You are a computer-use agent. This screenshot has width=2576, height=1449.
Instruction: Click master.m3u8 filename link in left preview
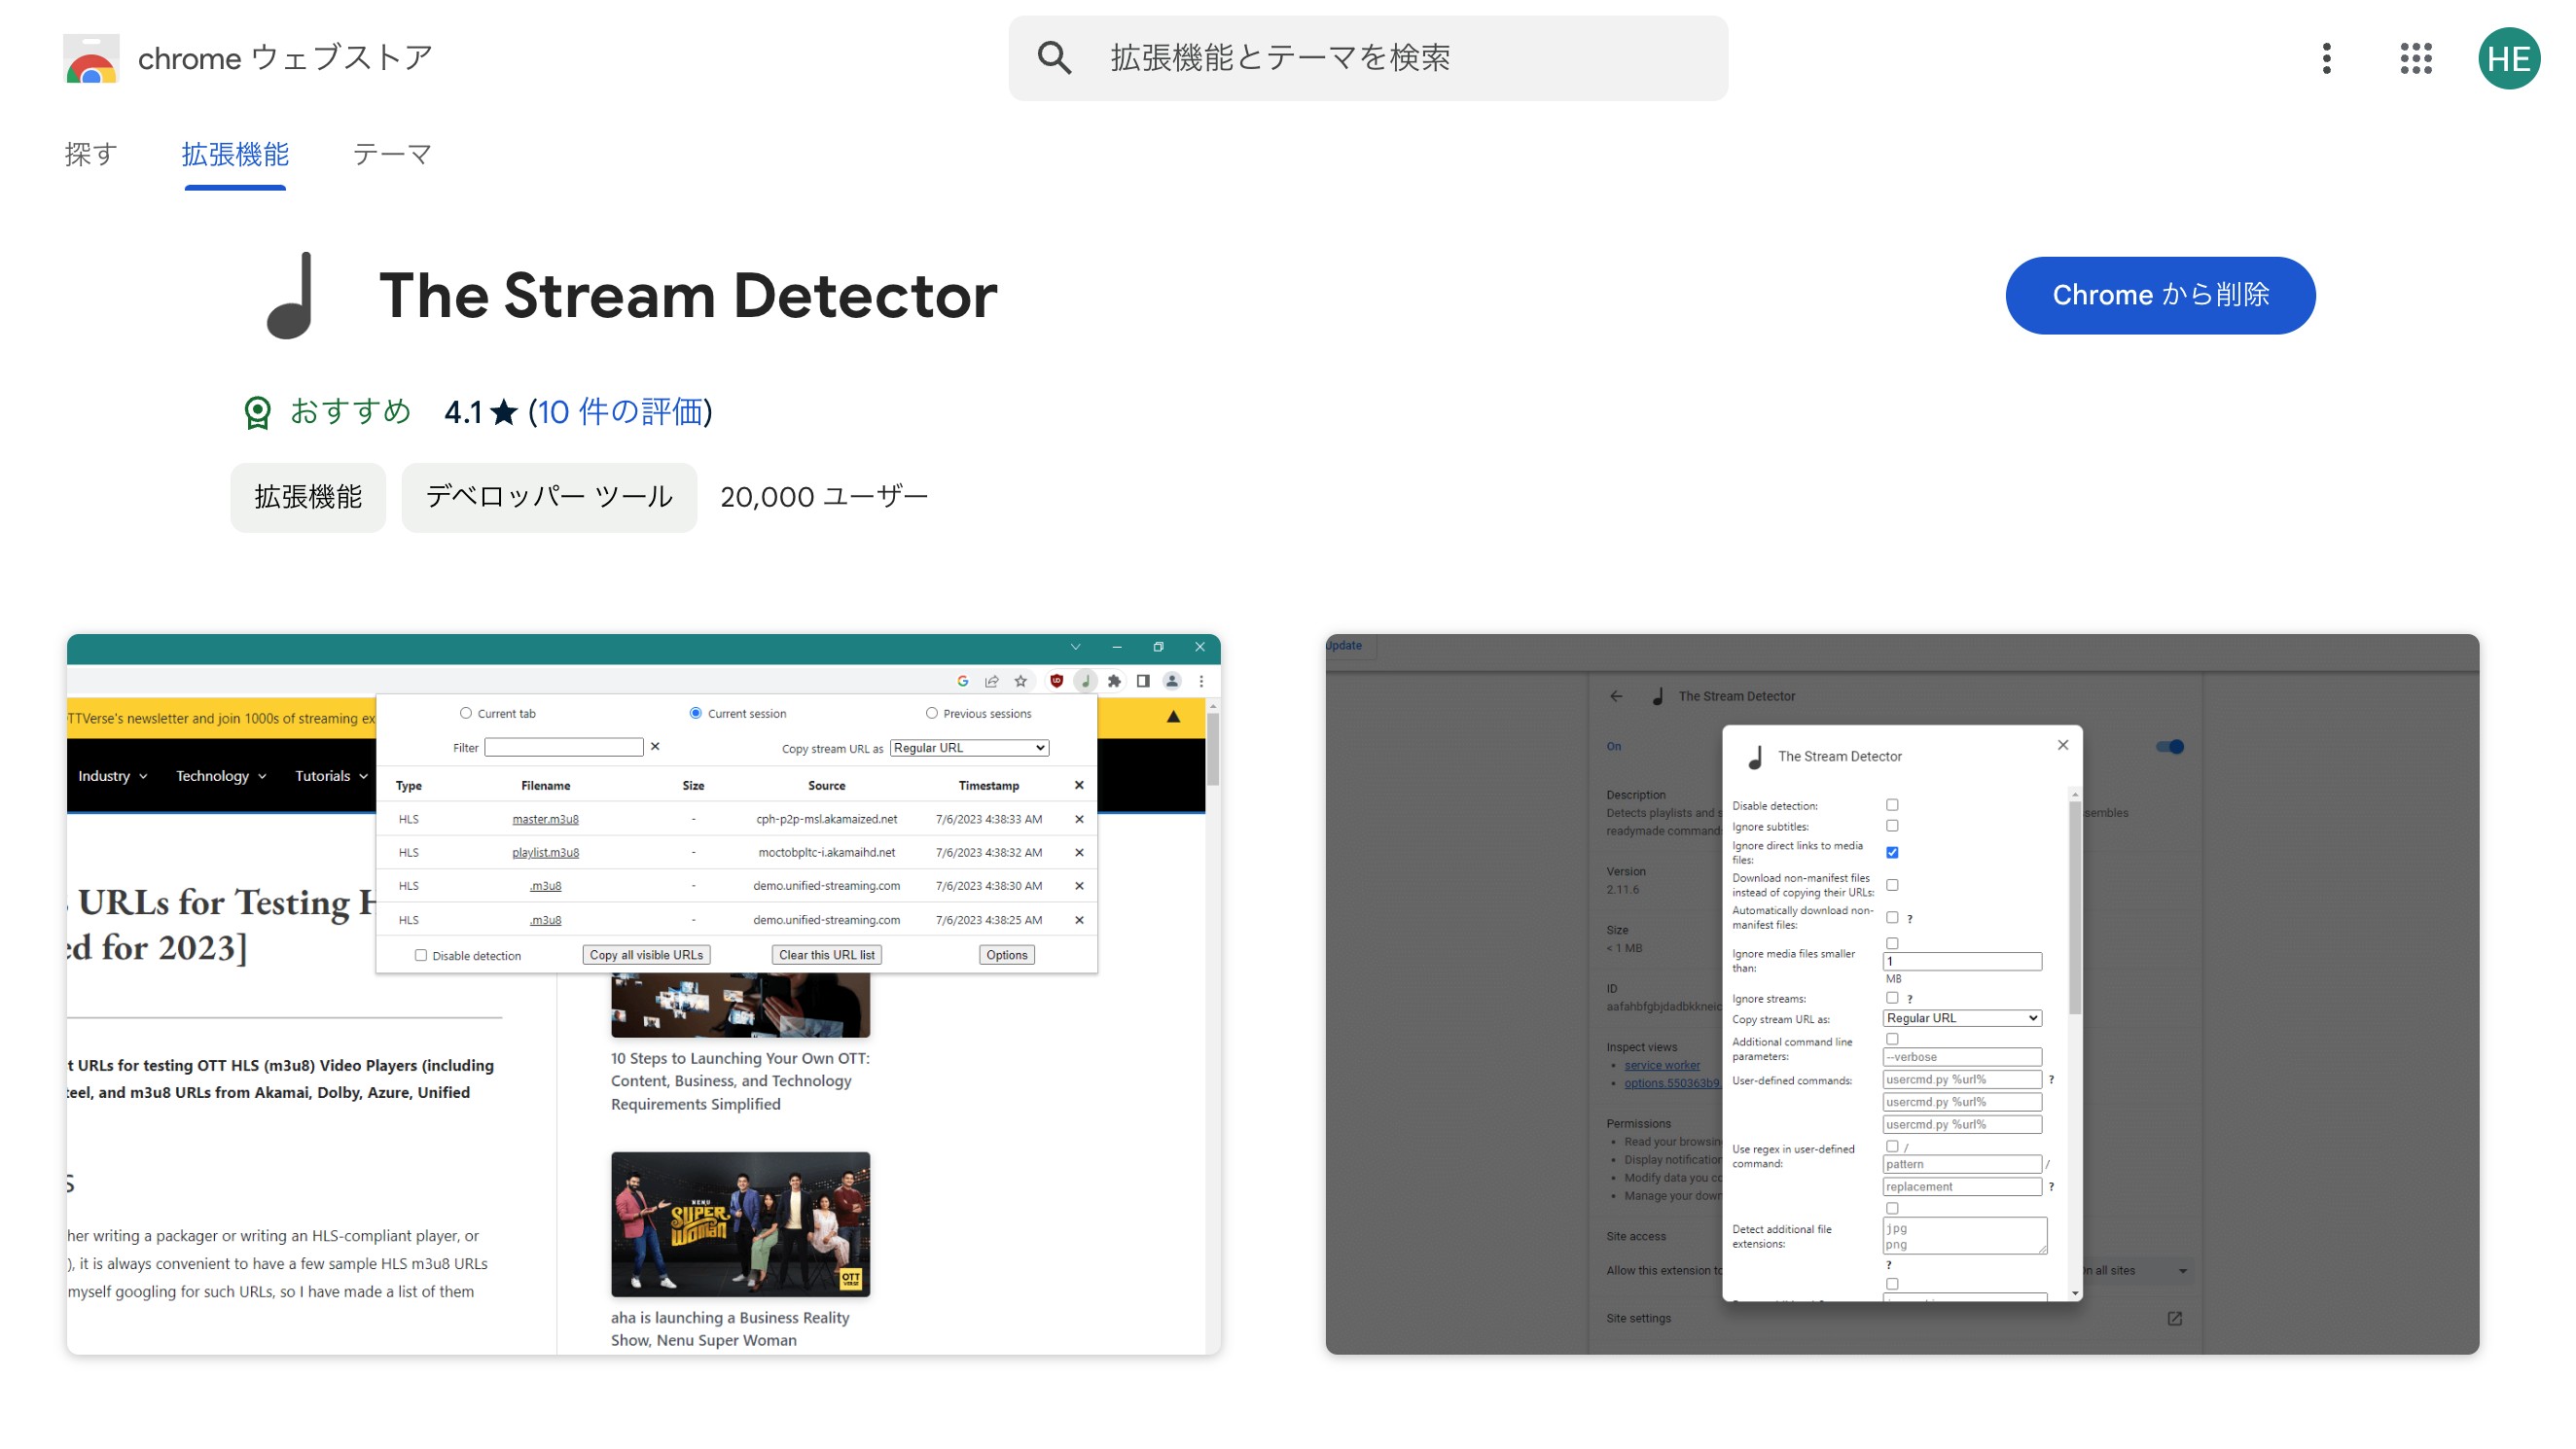pyautogui.click(x=545, y=819)
